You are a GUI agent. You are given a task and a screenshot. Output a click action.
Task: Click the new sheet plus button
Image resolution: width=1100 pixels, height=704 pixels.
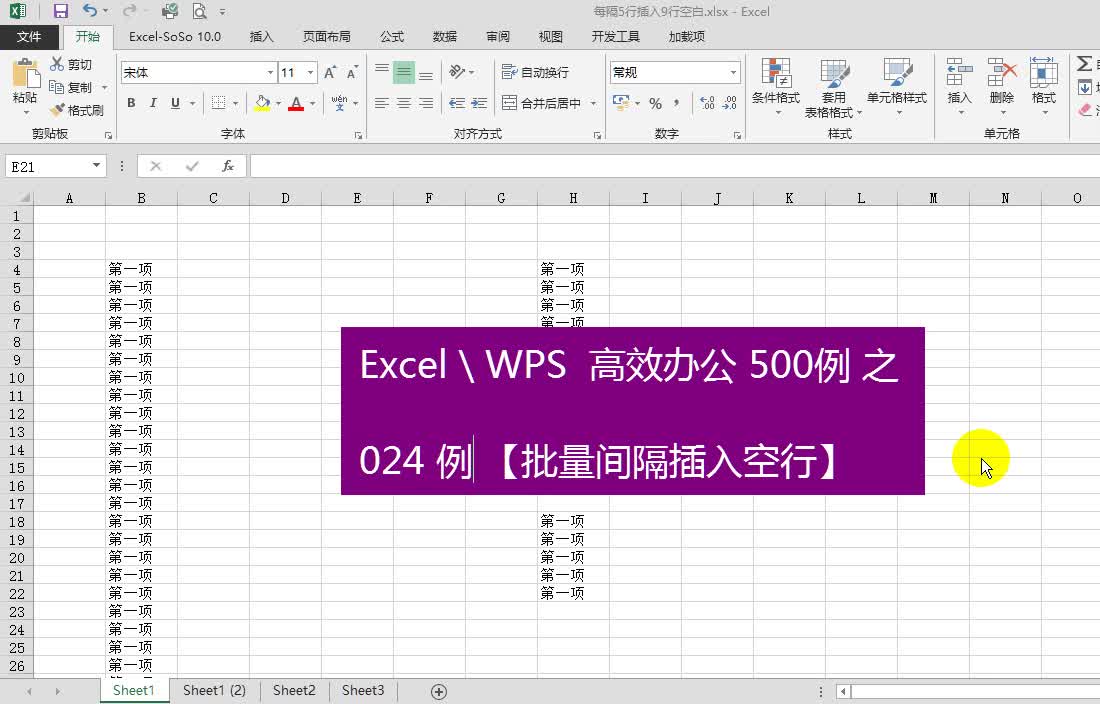click(437, 689)
